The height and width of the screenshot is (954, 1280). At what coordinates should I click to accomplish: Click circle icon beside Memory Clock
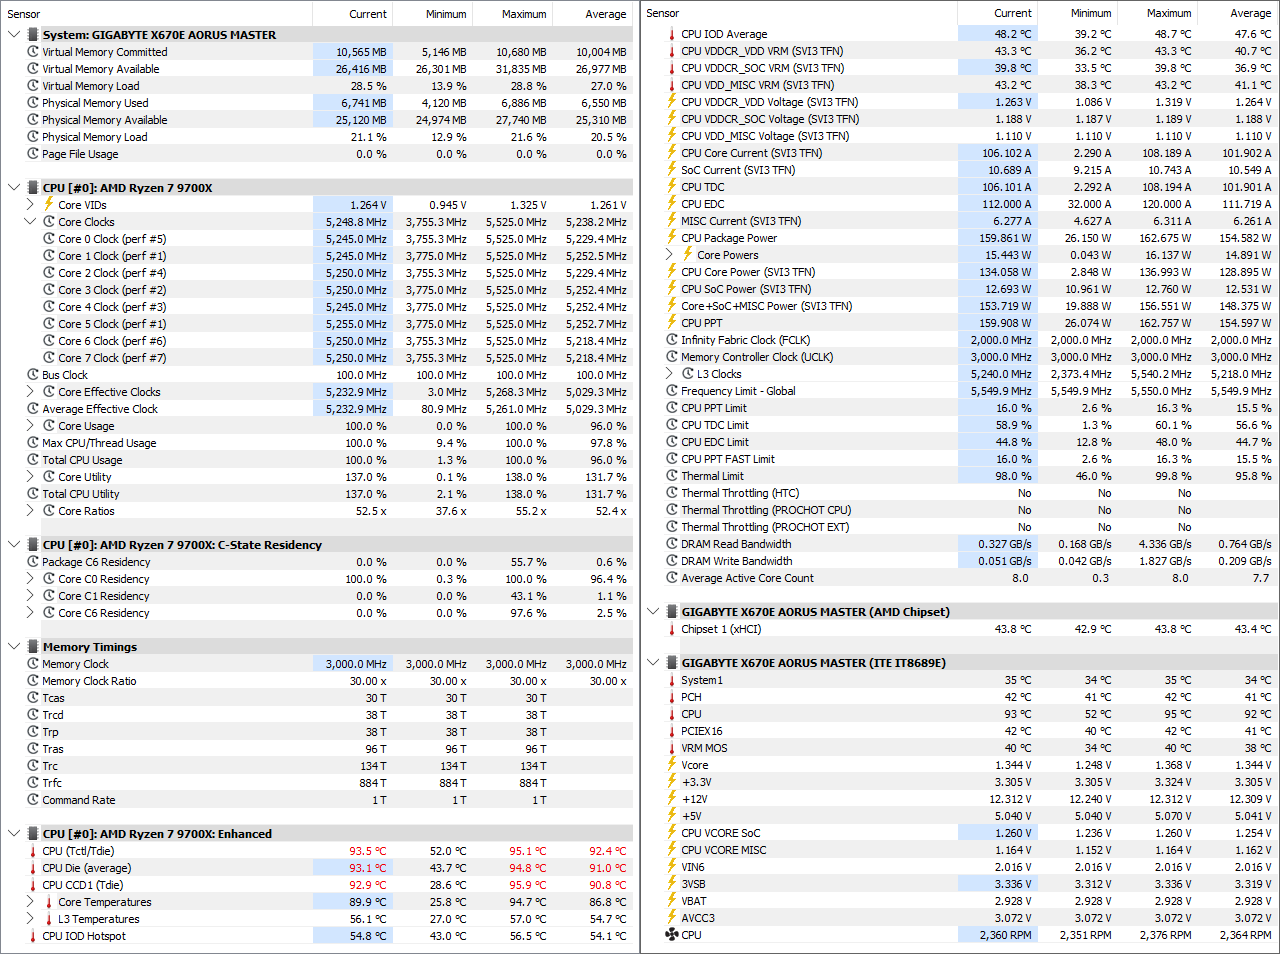[x=33, y=664]
